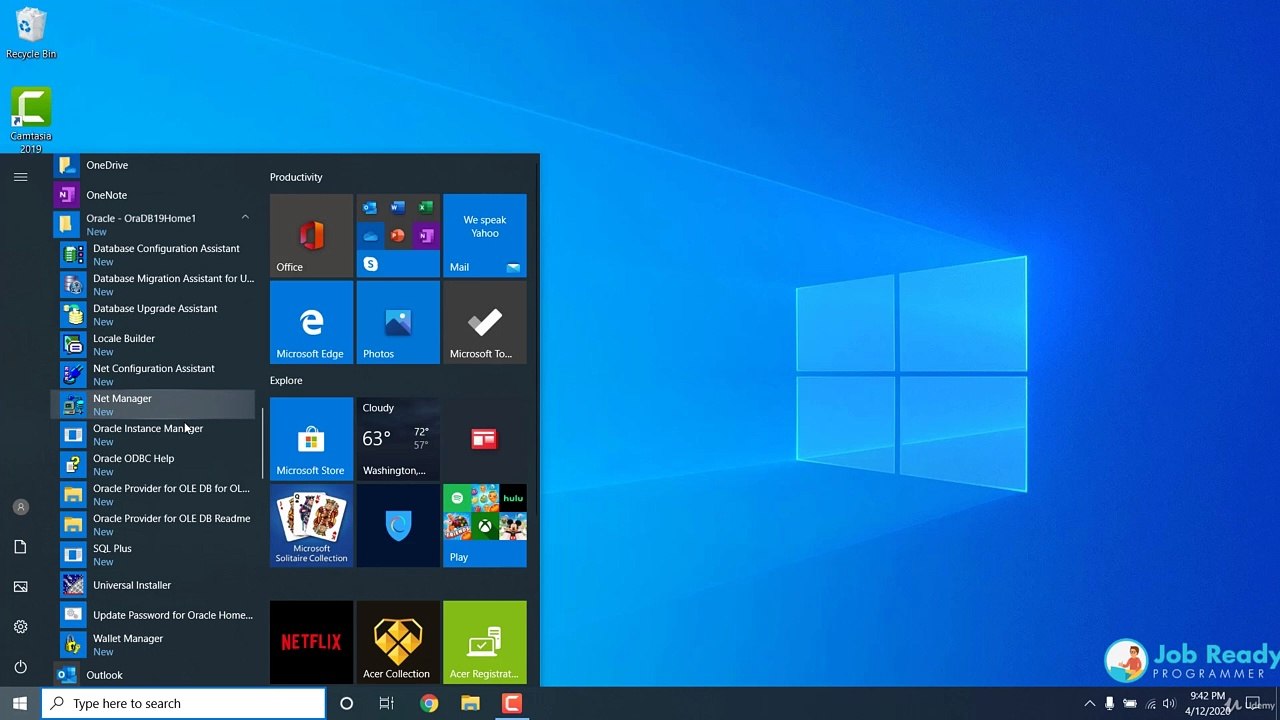Screen dimensions: 1280x720
Task: Open the Photos tile
Action: (x=398, y=322)
